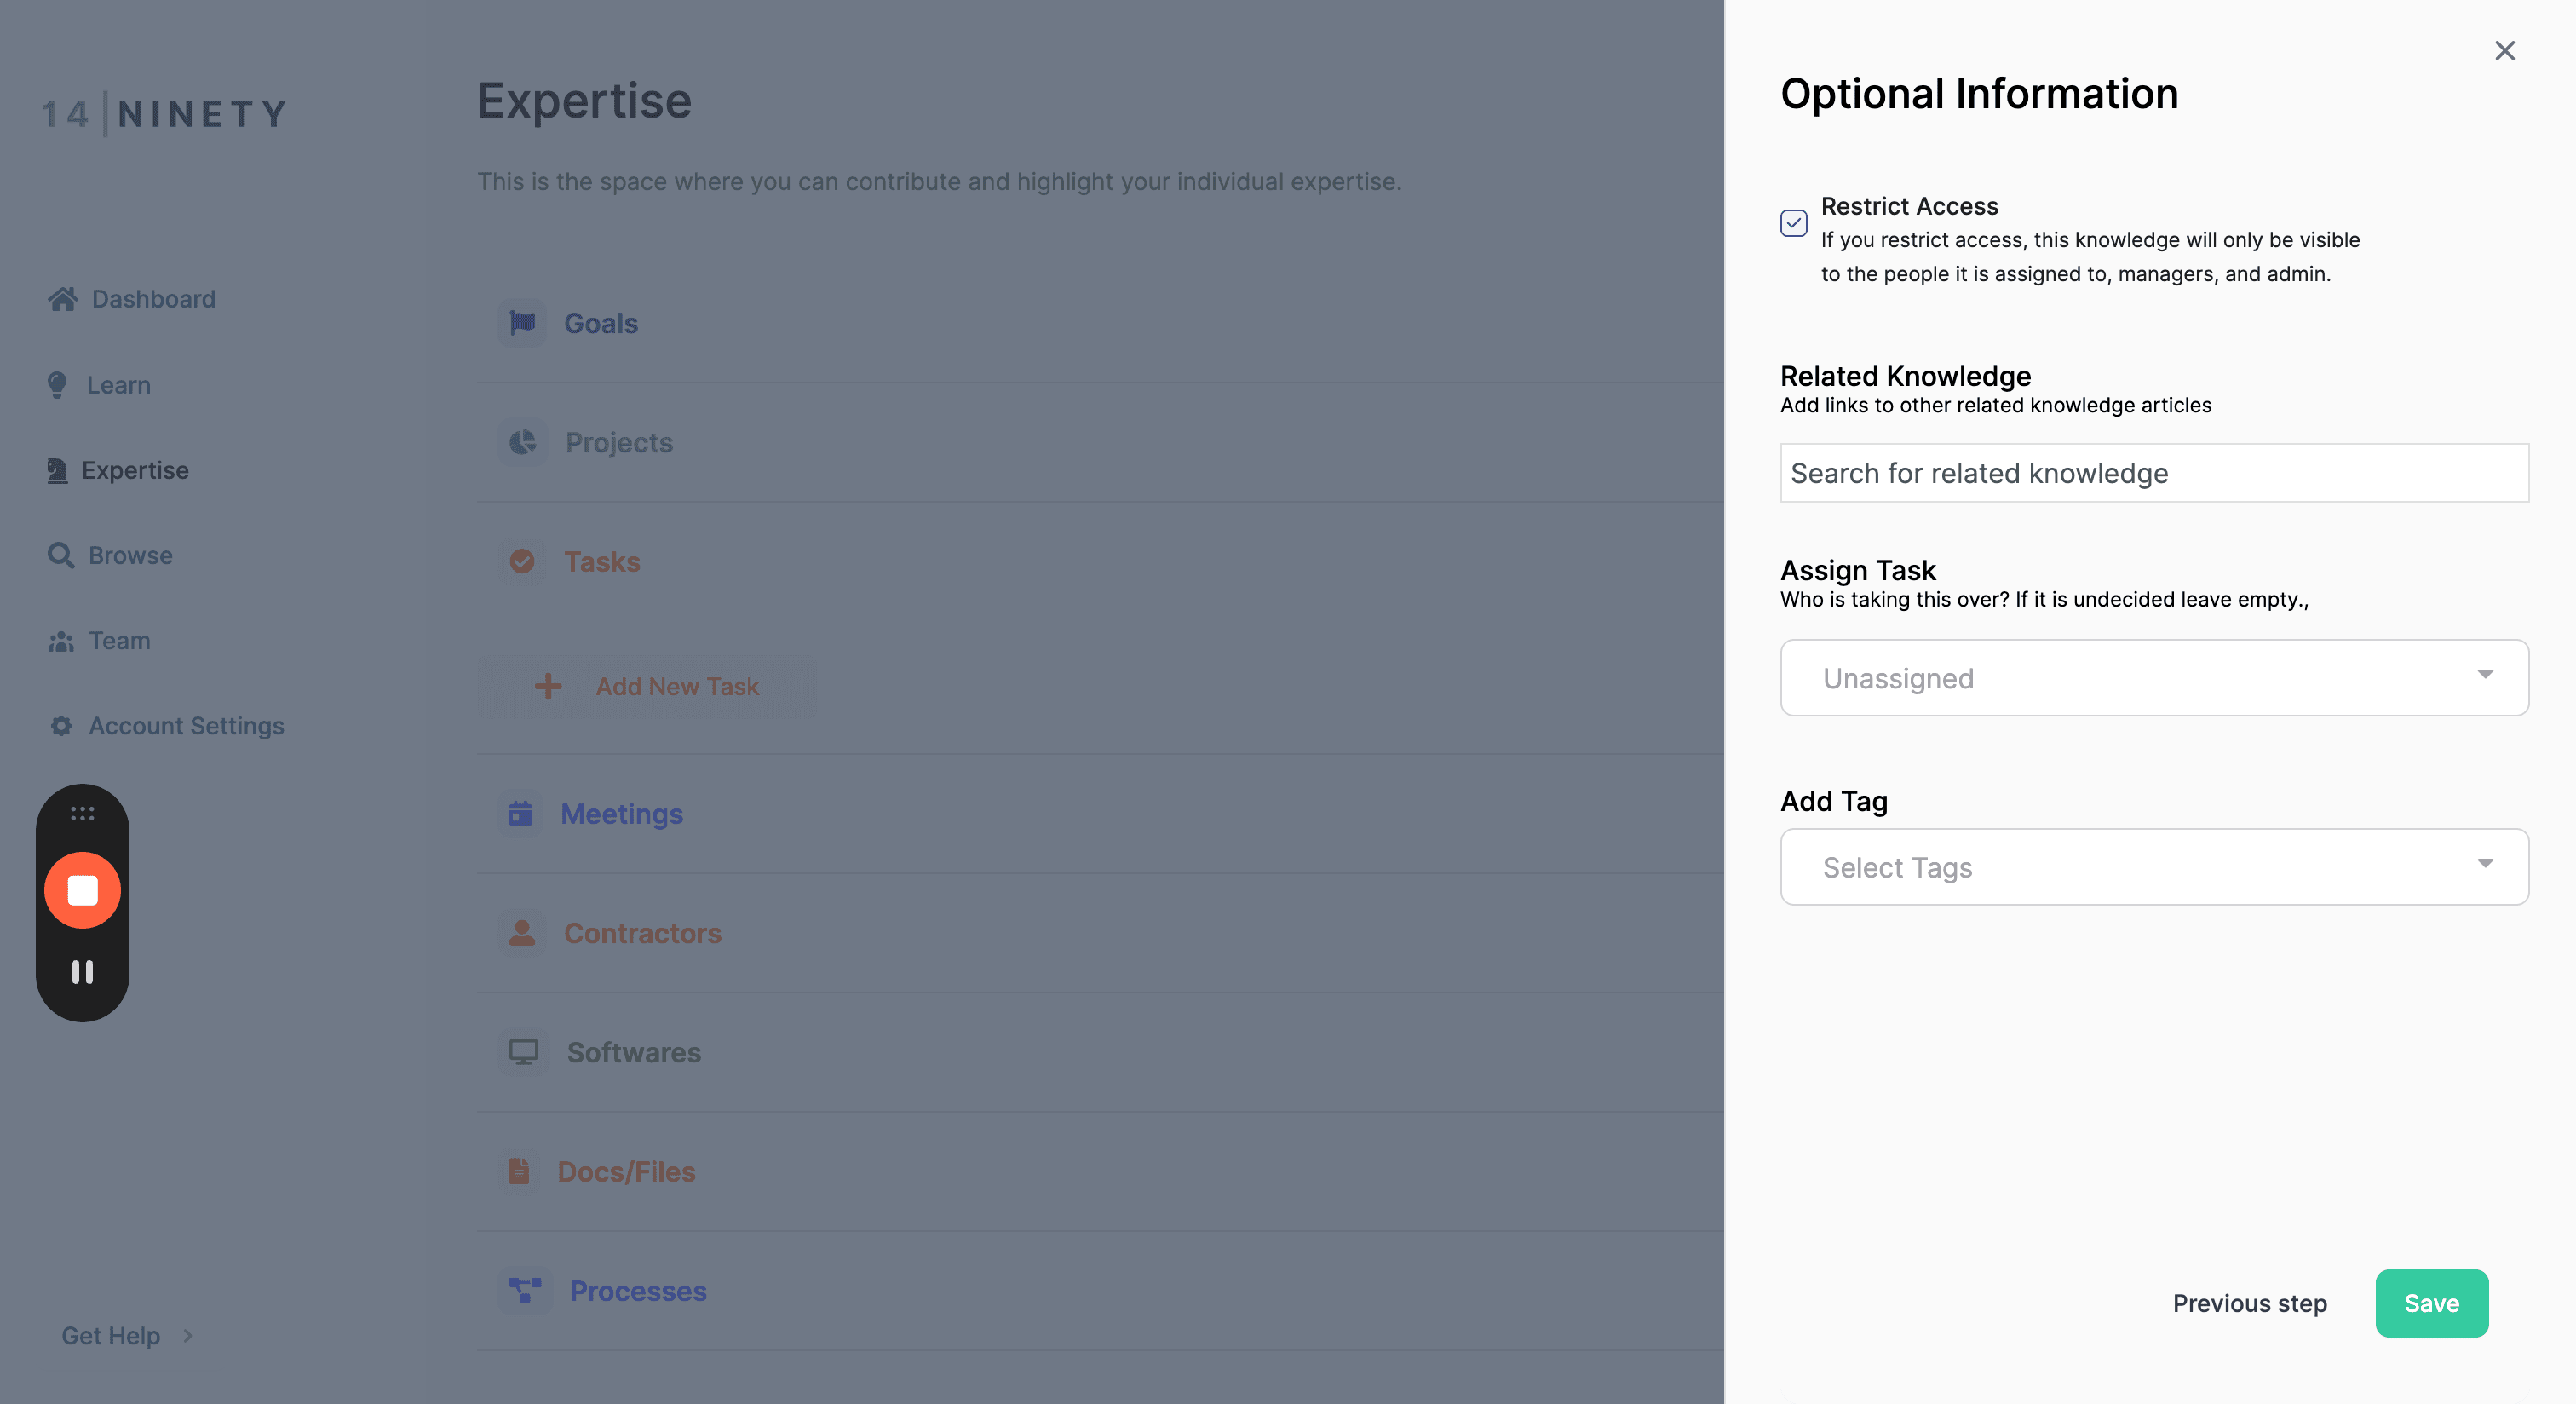Screen dimensions: 2576x1404
Task: Go back via Previous step
Action: [x=2249, y=1302]
